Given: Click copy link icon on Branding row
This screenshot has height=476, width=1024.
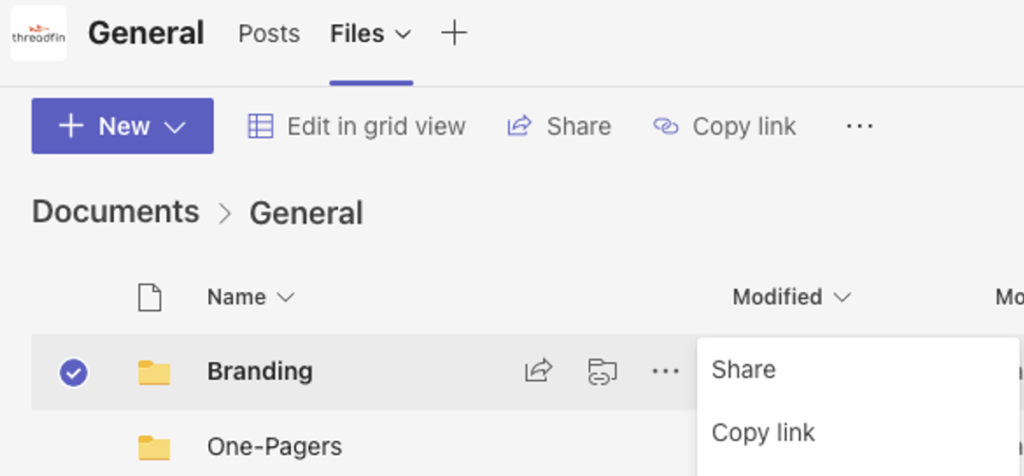Looking at the screenshot, I should point(602,372).
